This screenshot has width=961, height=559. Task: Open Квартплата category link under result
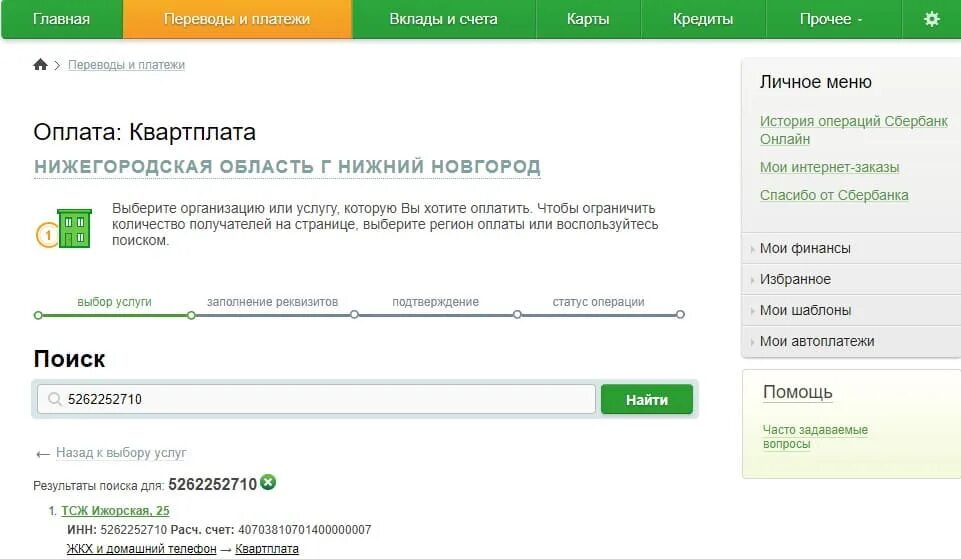coord(267,549)
